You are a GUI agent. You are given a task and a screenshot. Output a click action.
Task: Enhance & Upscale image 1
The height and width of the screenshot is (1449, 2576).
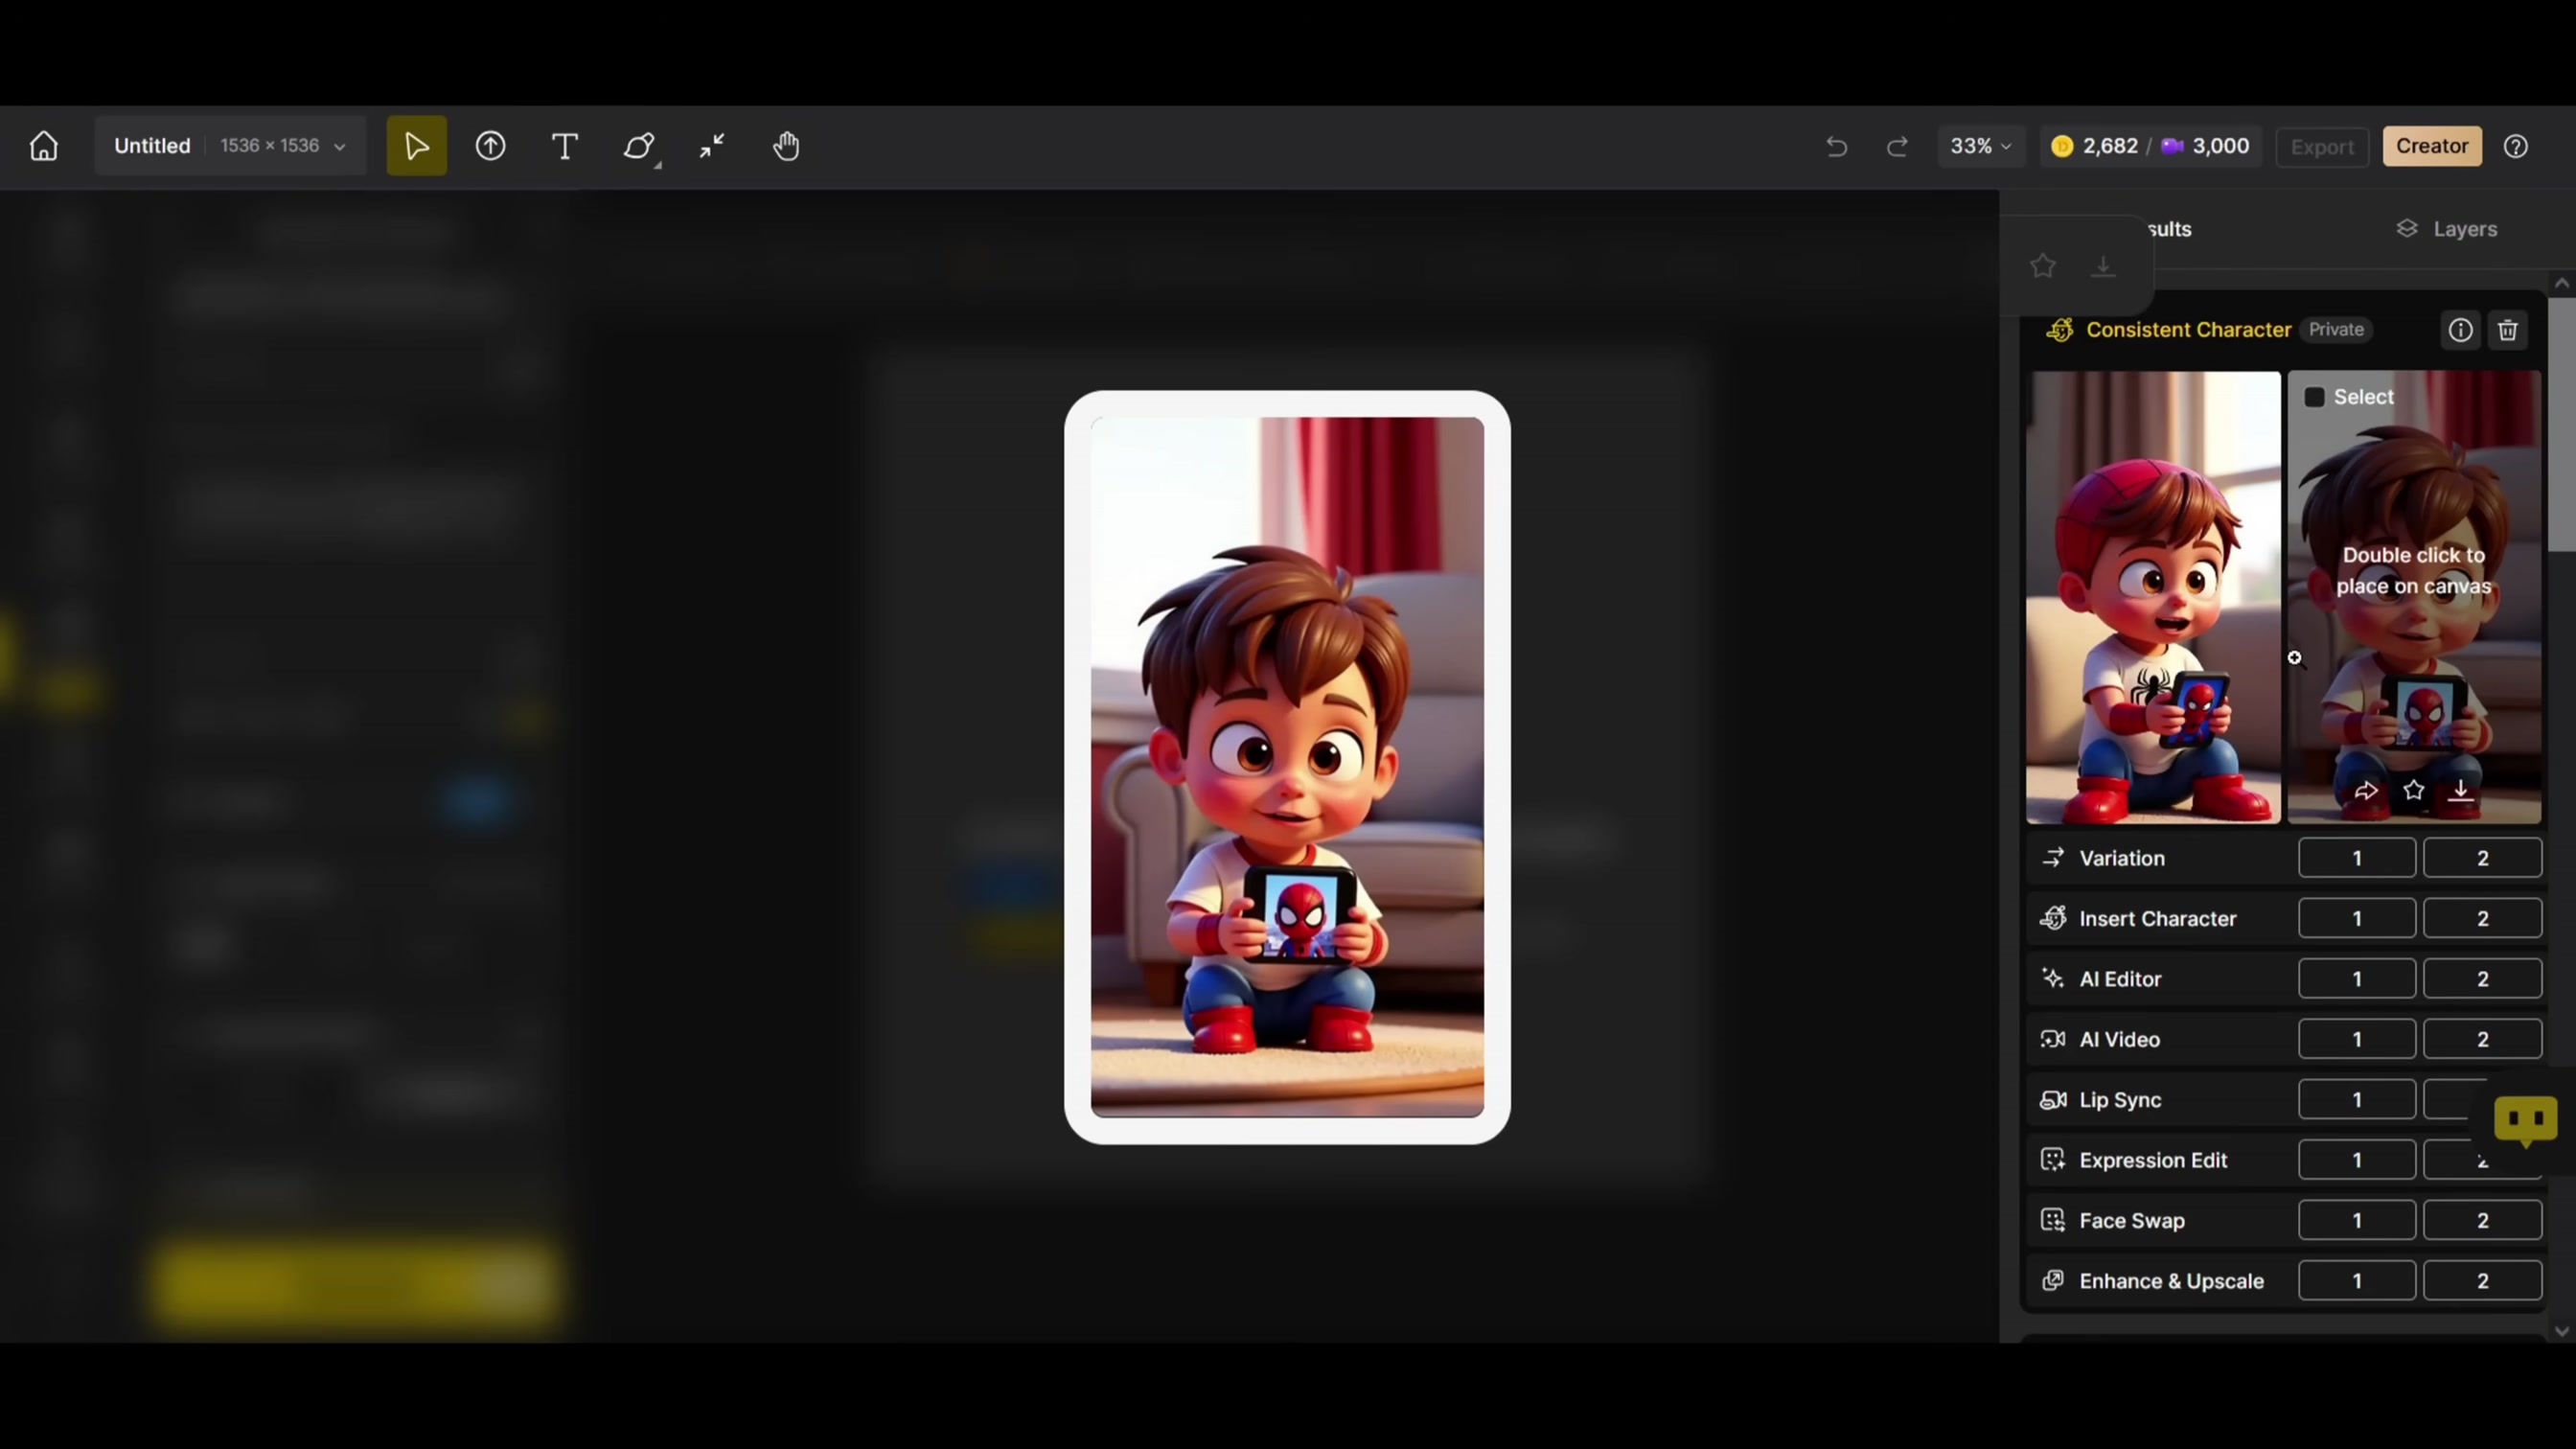pos(2357,1281)
